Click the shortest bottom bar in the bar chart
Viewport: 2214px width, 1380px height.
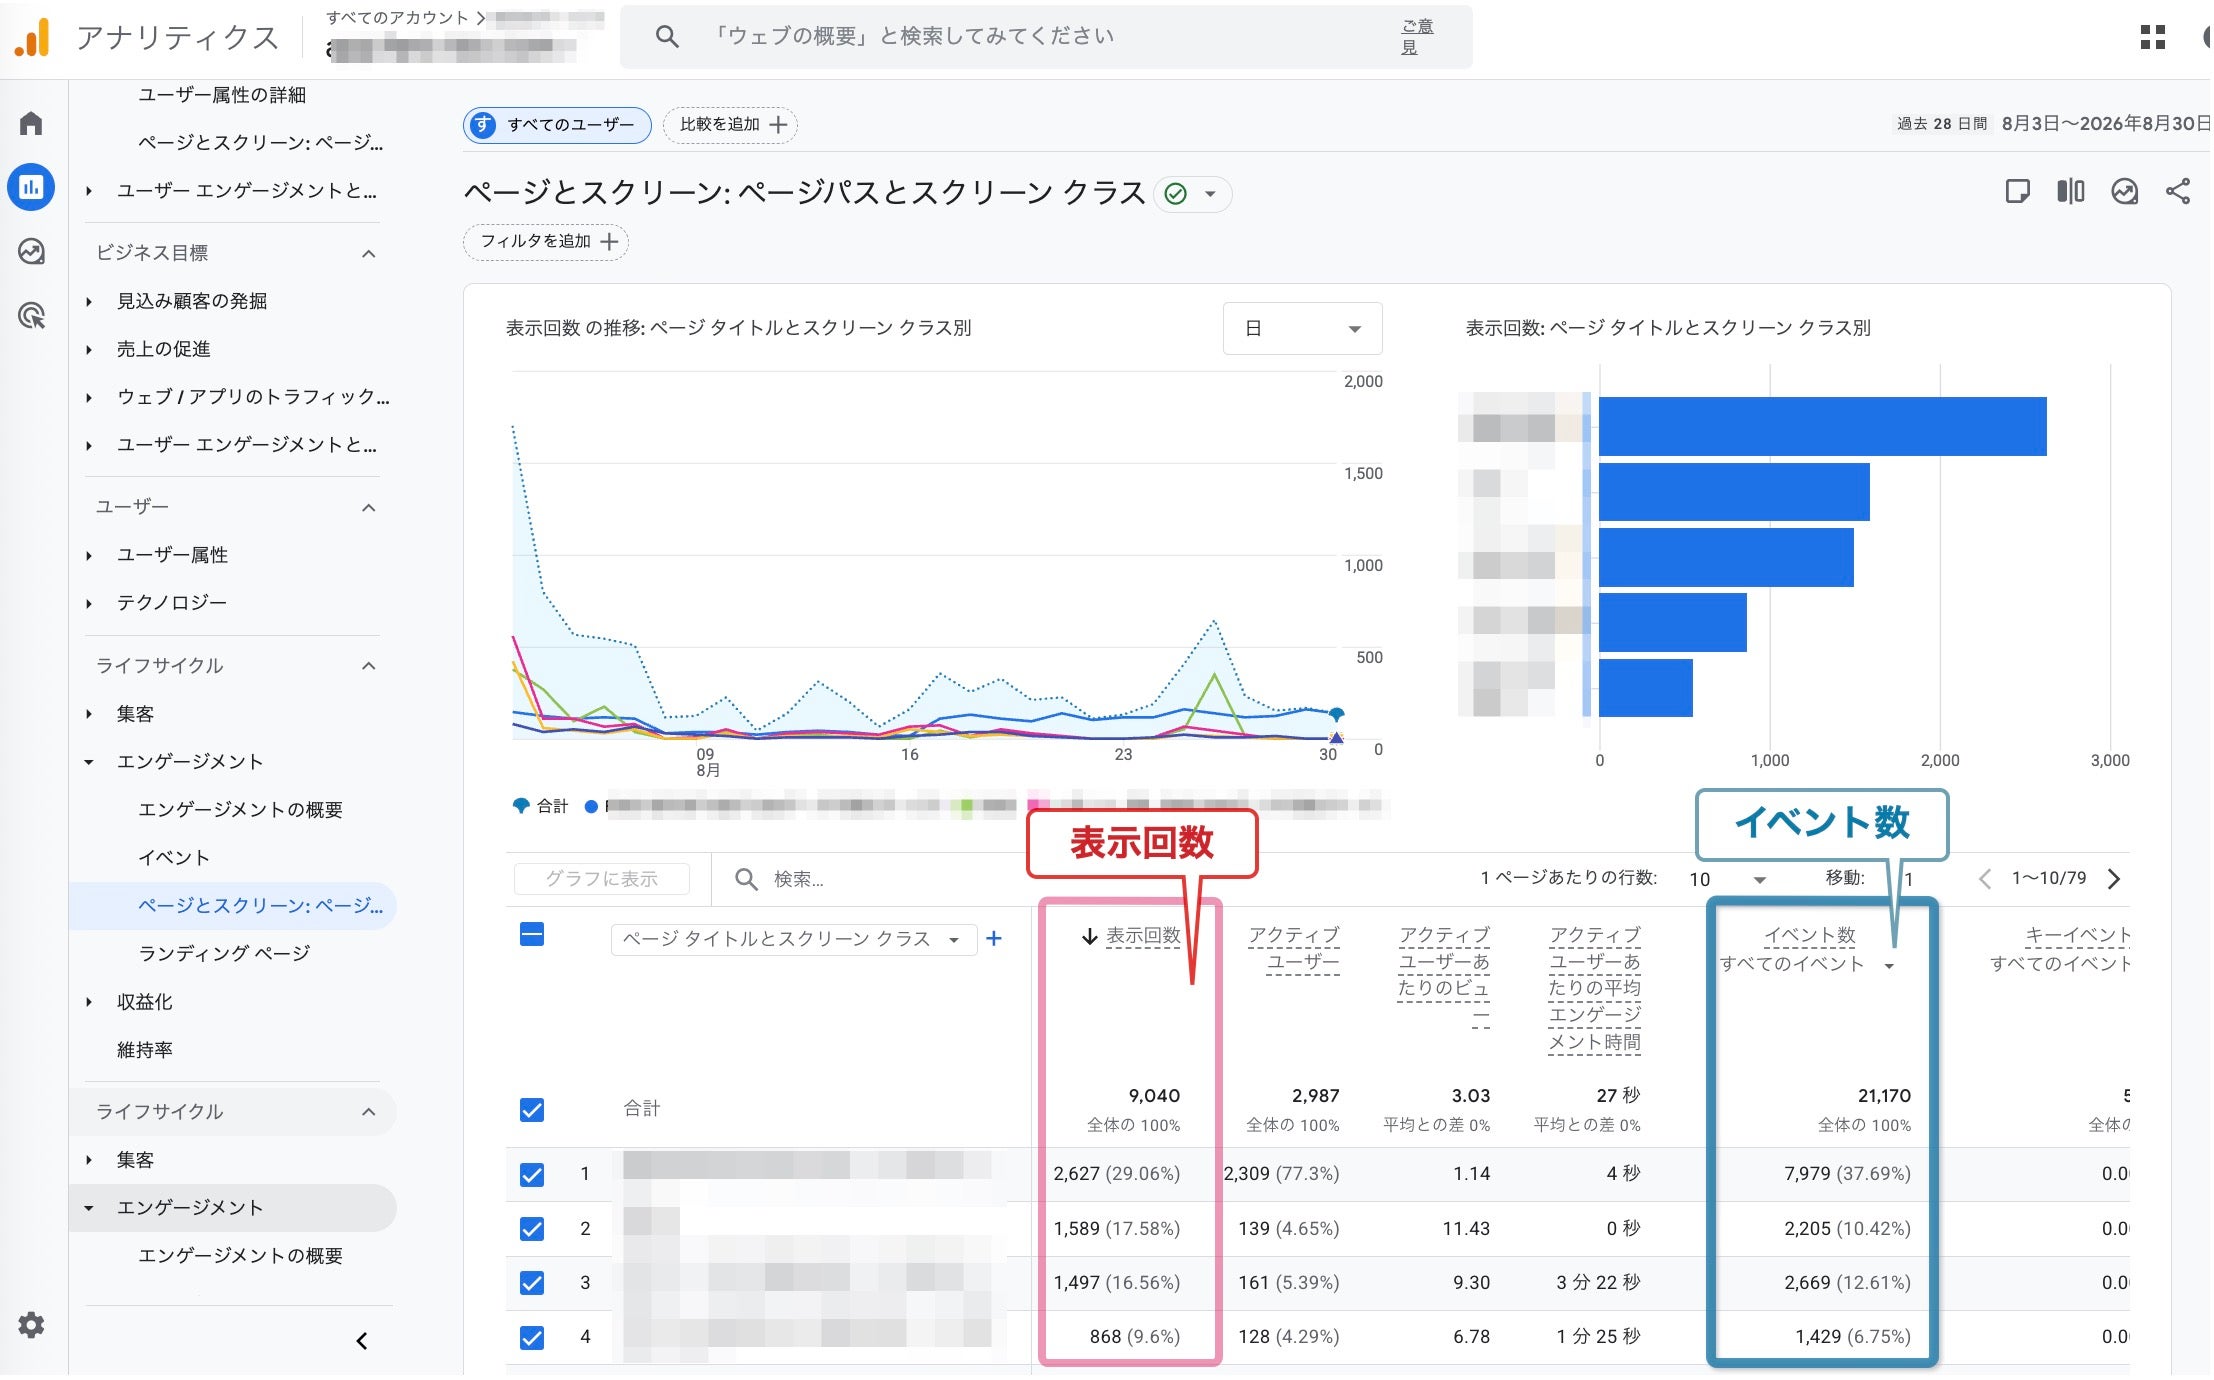pyautogui.click(x=1645, y=687)
